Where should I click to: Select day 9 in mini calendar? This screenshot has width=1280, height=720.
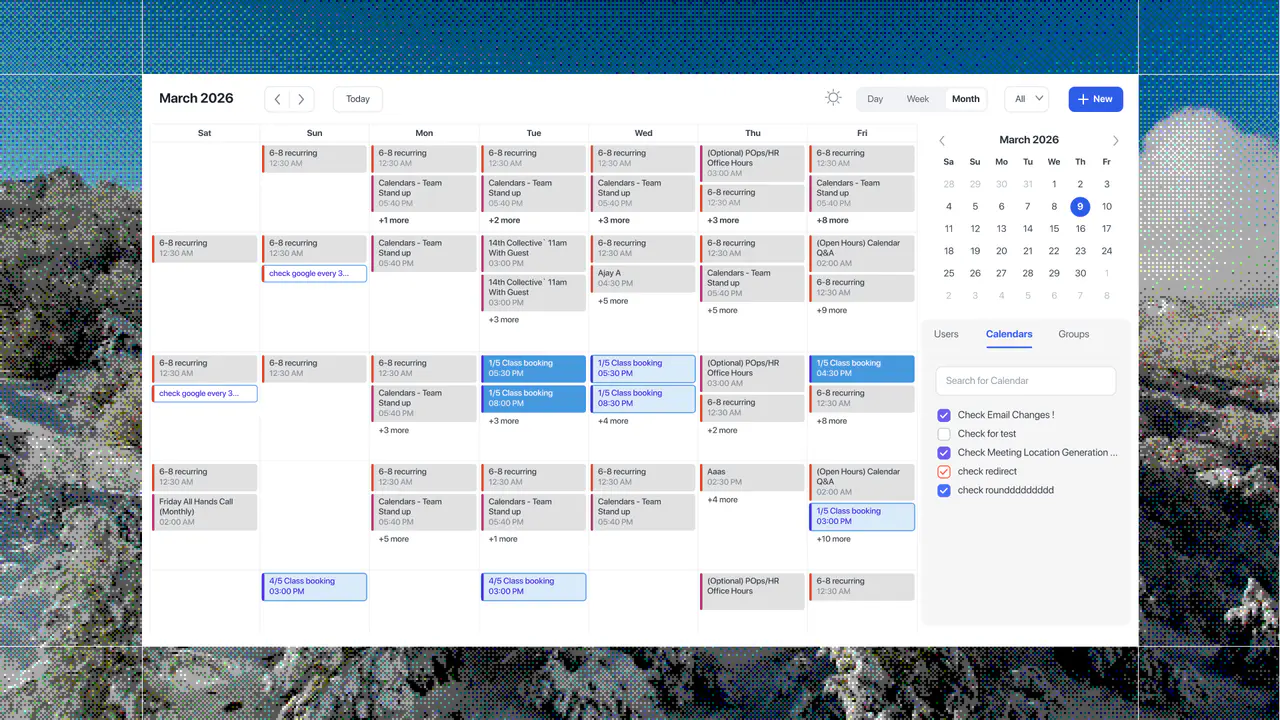[1080, 207]
